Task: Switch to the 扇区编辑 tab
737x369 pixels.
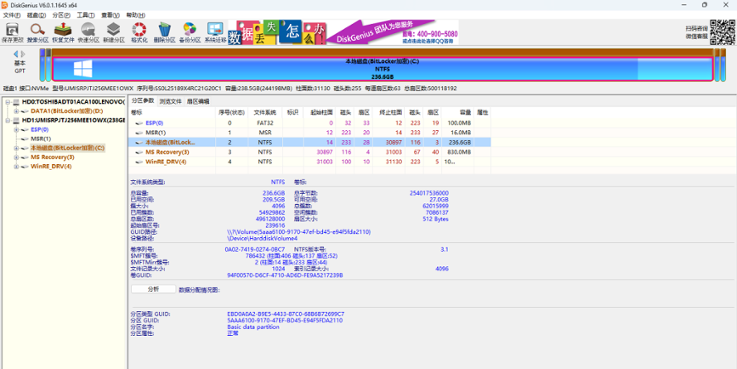Action: (x=197, y=101)
